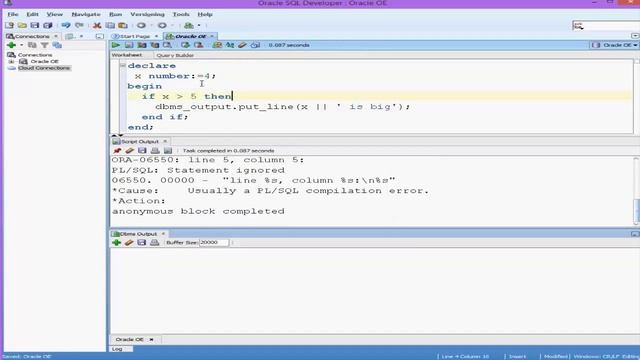Click the Save All icon in main toolbar
This screenshot has height=360, width=640.
tap(48, 25)
